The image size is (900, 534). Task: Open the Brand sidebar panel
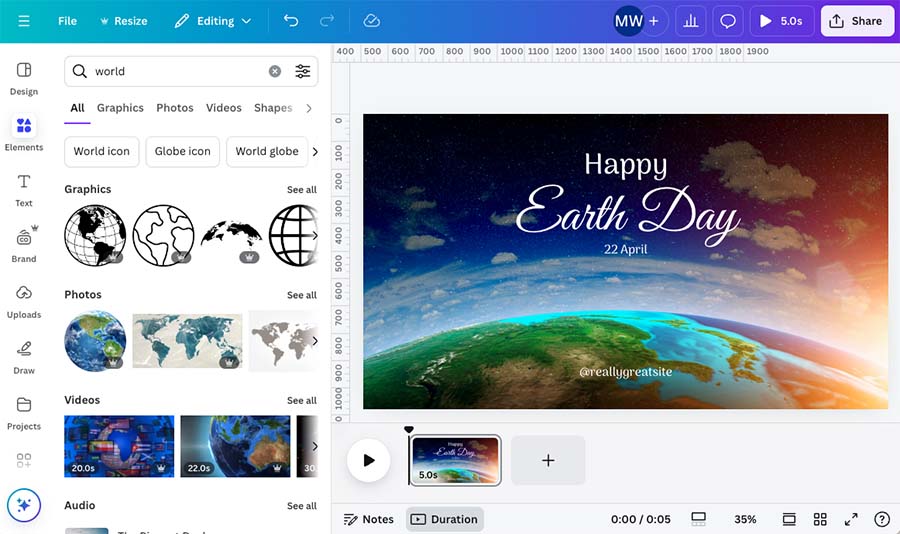click(24, 245)
